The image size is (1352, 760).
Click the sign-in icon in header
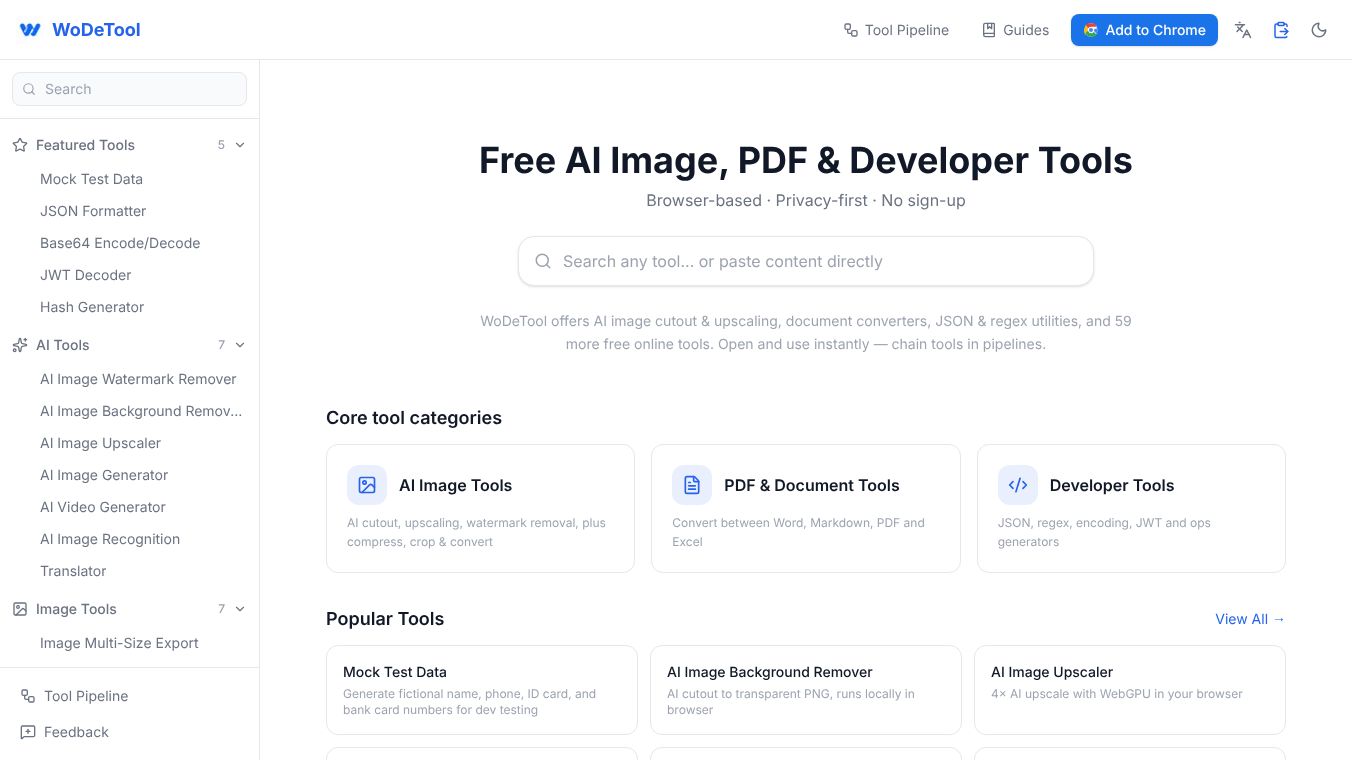(1281, 30)
